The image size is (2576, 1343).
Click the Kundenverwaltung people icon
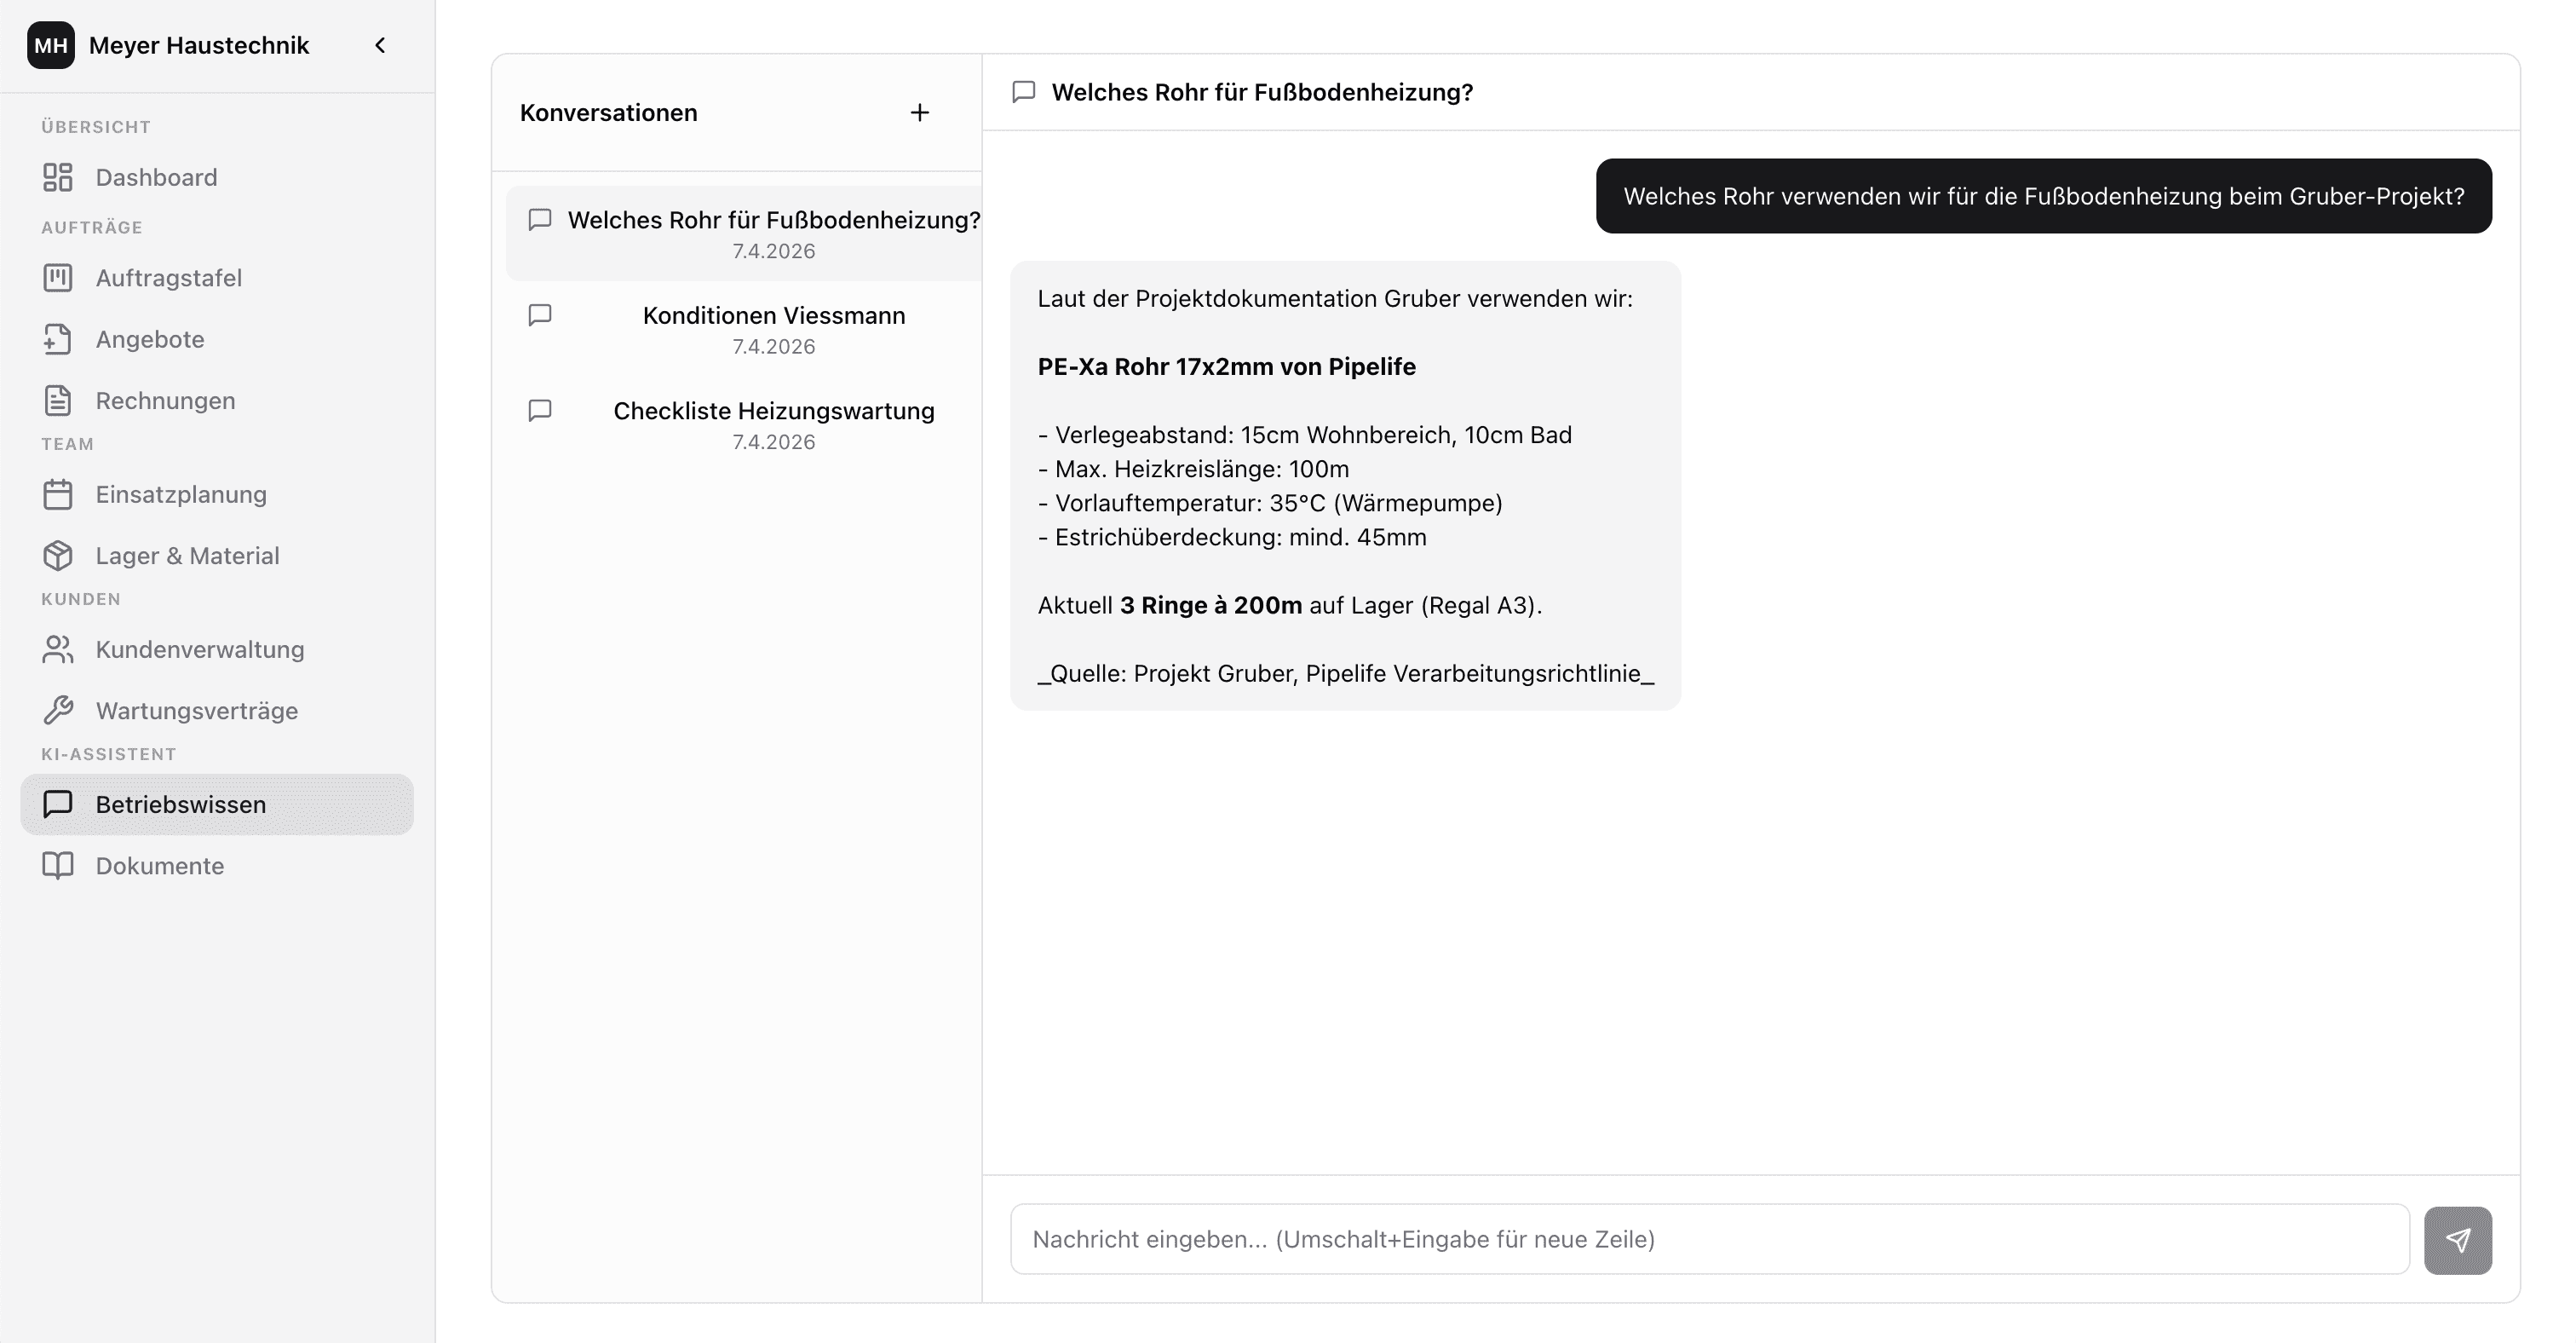(x=58, y=649)
